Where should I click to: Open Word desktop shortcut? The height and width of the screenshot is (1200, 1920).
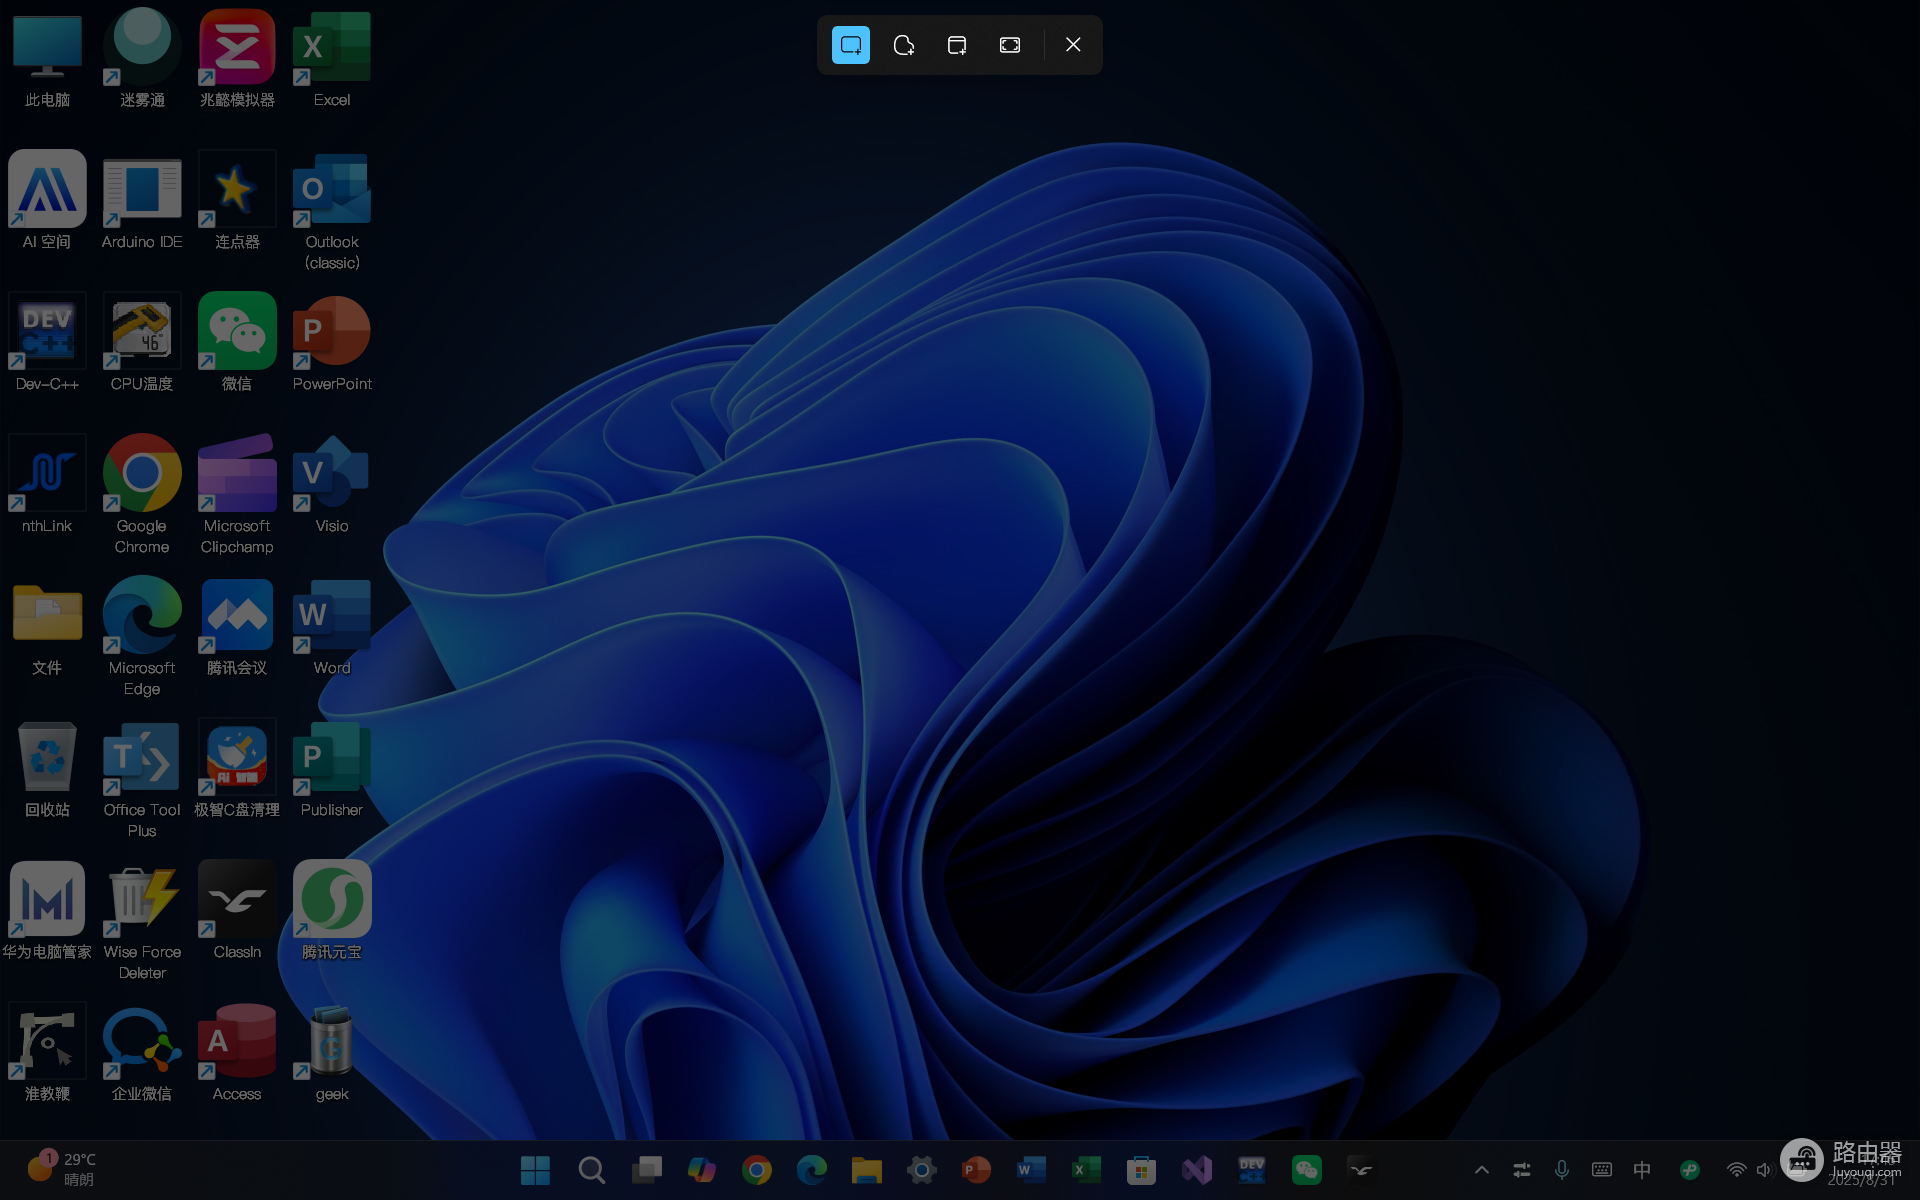(332, 626)
